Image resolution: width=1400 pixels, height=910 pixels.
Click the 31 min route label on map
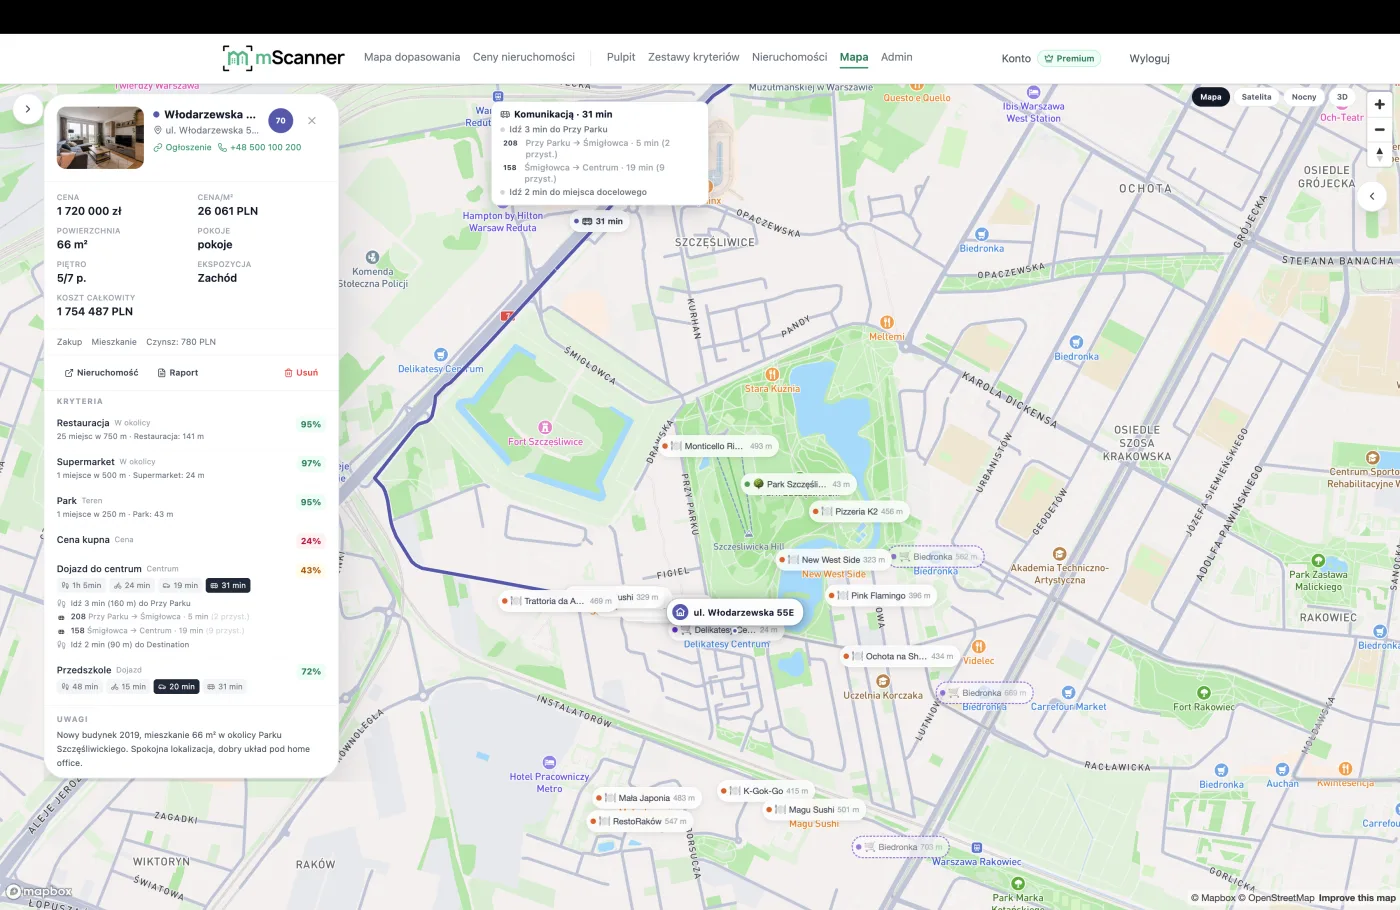pyautogui.click(x=599, y=221)
